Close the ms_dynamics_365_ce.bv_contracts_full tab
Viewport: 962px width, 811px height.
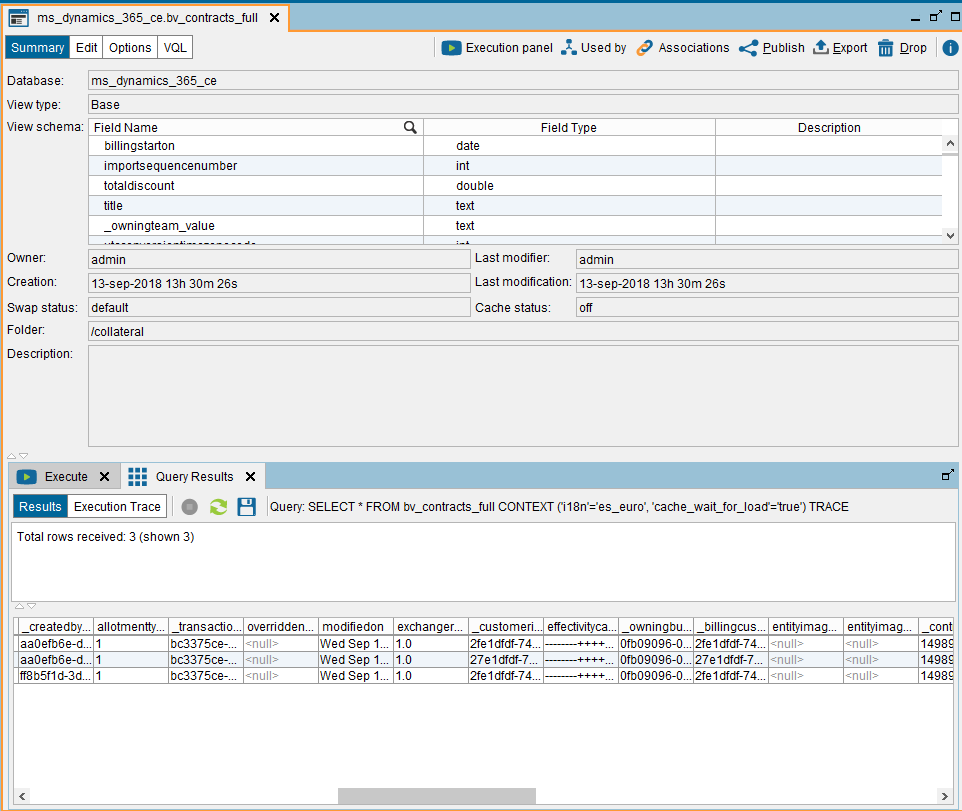point(275,18)
